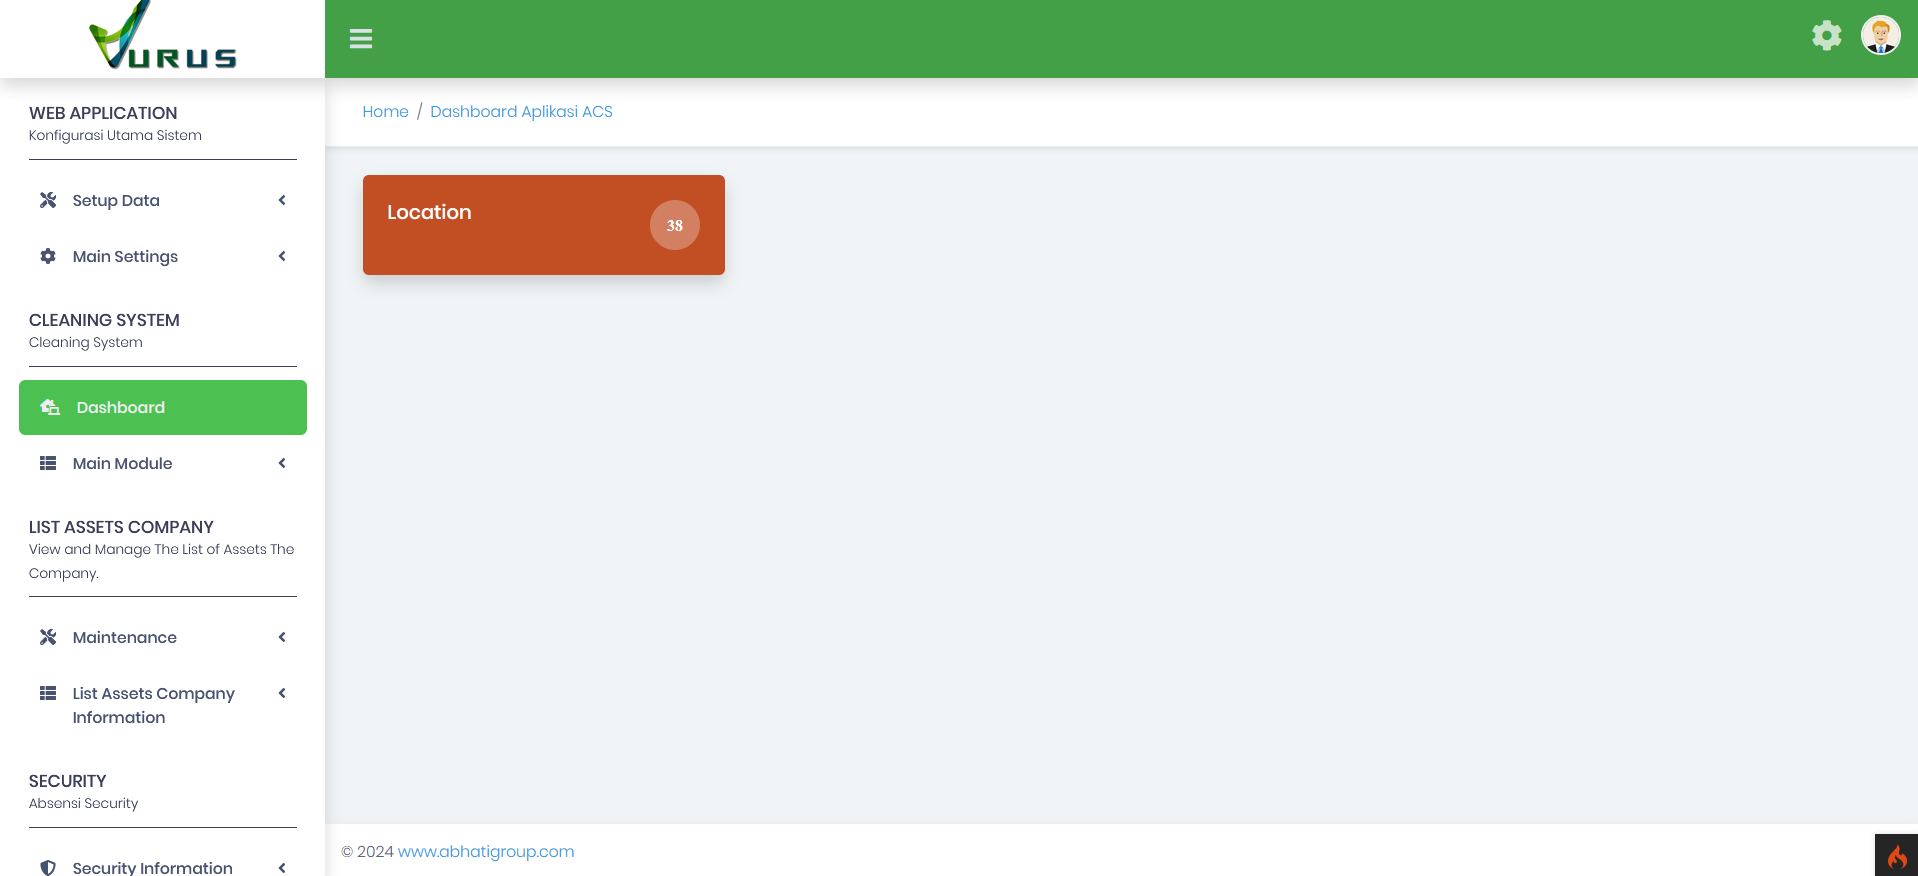Open the Location card
This screenshot has width=1918, height=876.
(544, 225)
